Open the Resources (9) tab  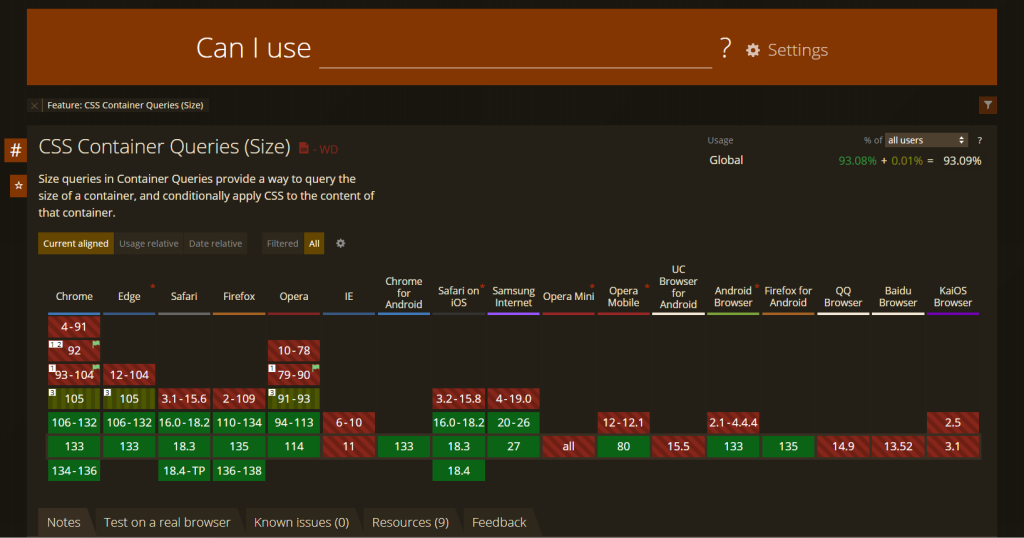(x=410, y=522)
